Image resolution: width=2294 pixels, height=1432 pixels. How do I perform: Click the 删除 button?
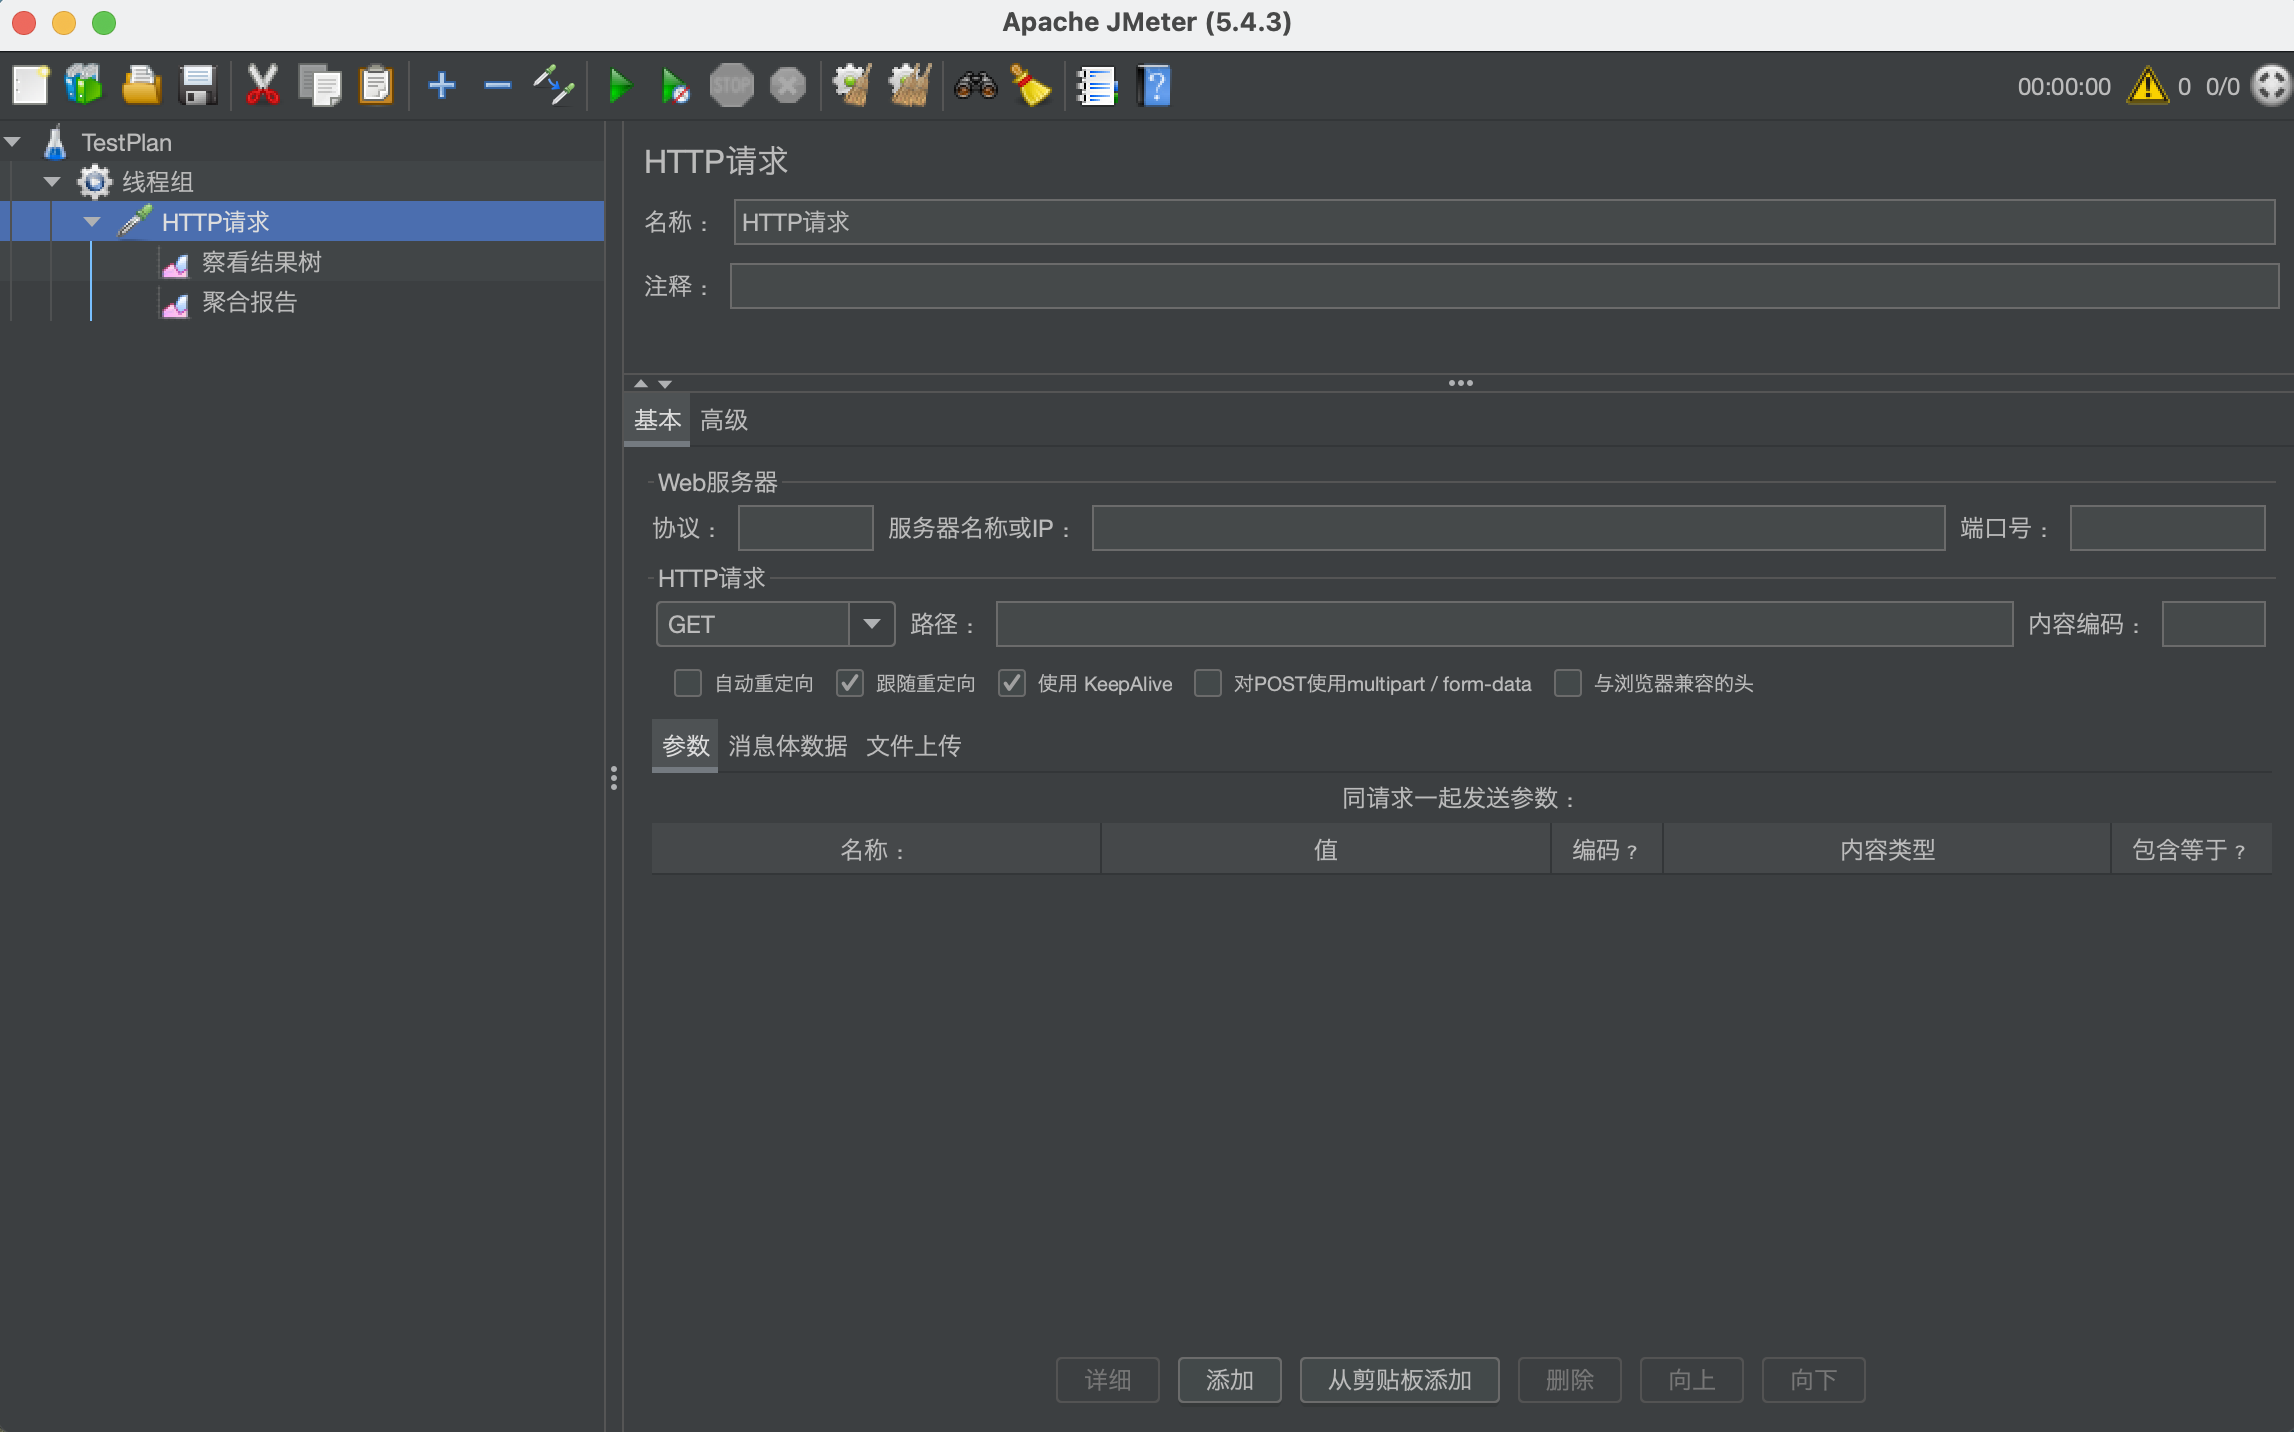coord(1569,1380)
